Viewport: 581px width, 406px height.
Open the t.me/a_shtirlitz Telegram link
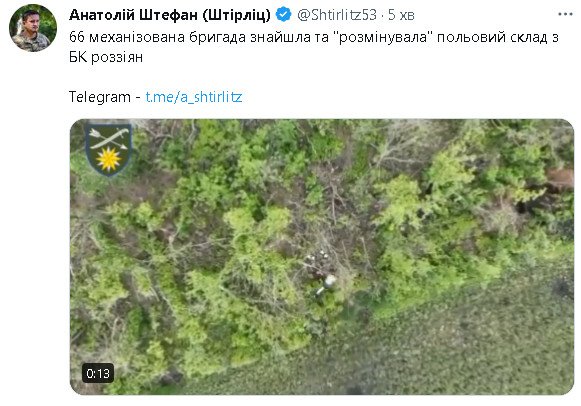pos(193,97)
